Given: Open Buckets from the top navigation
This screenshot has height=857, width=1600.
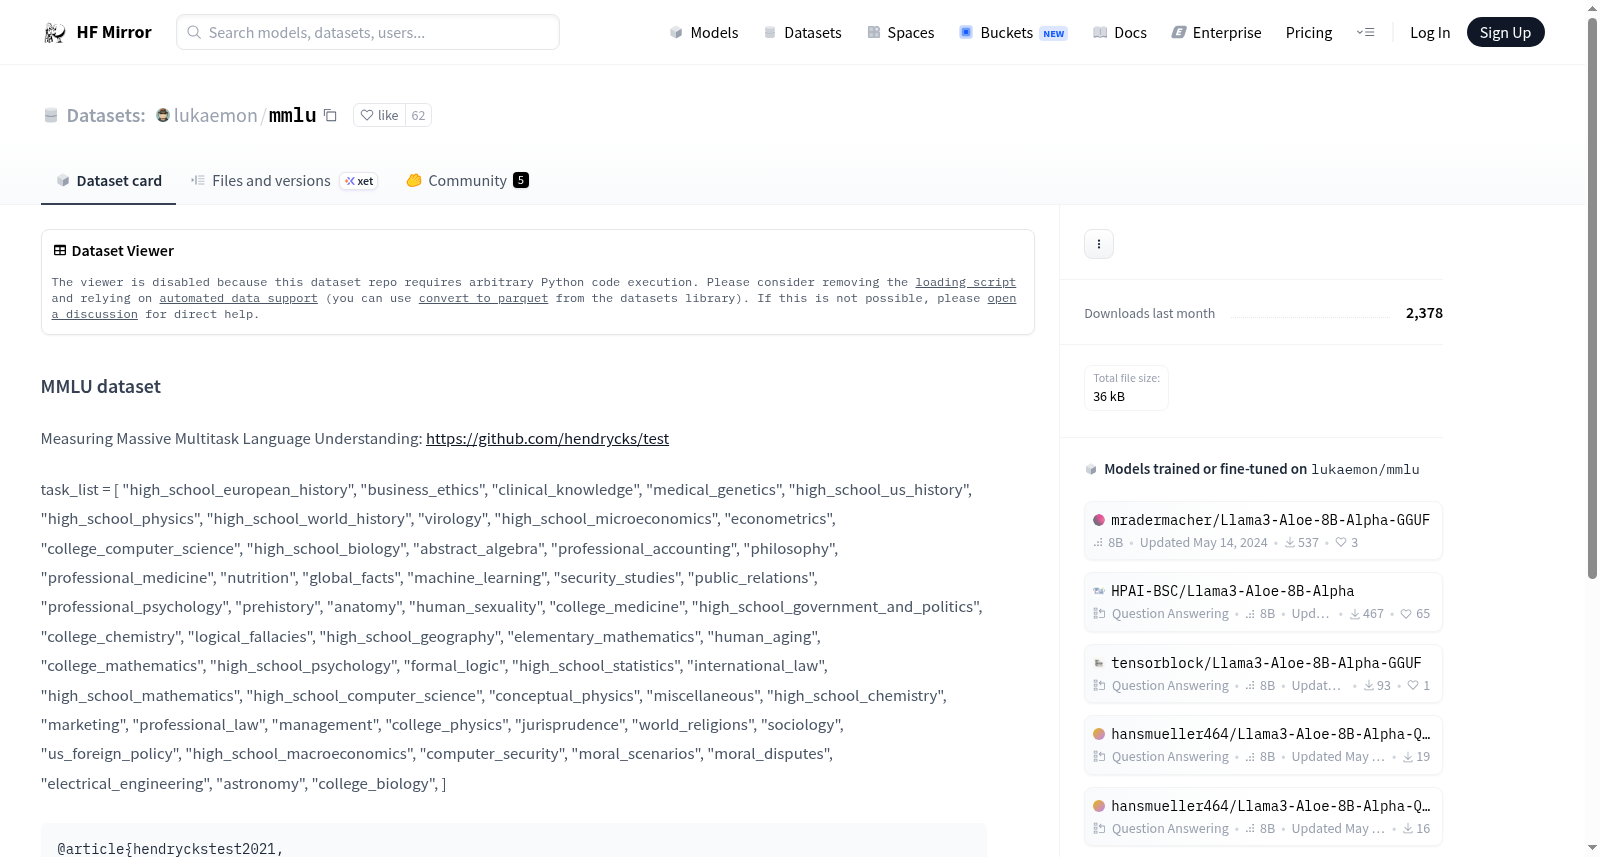Looking at the screenshot, I should tap(1013, 33).
